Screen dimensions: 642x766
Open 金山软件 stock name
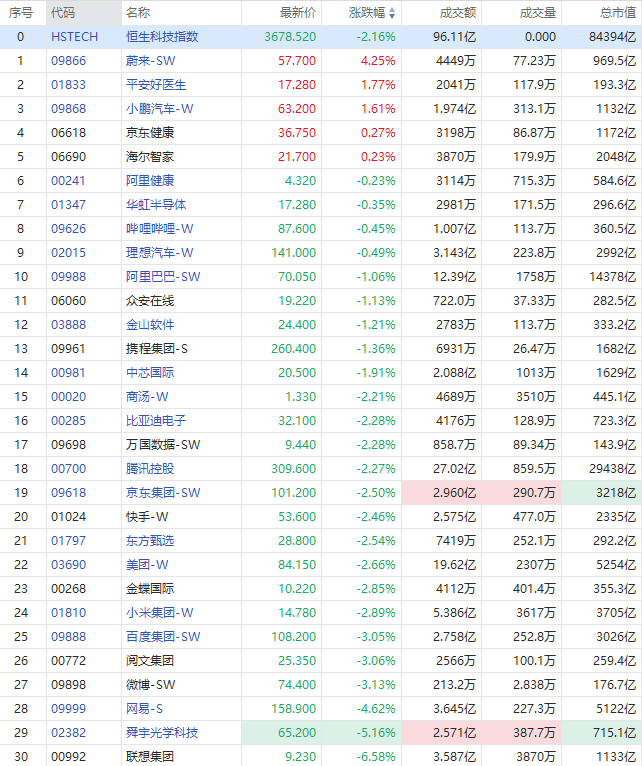coord(150,324)
